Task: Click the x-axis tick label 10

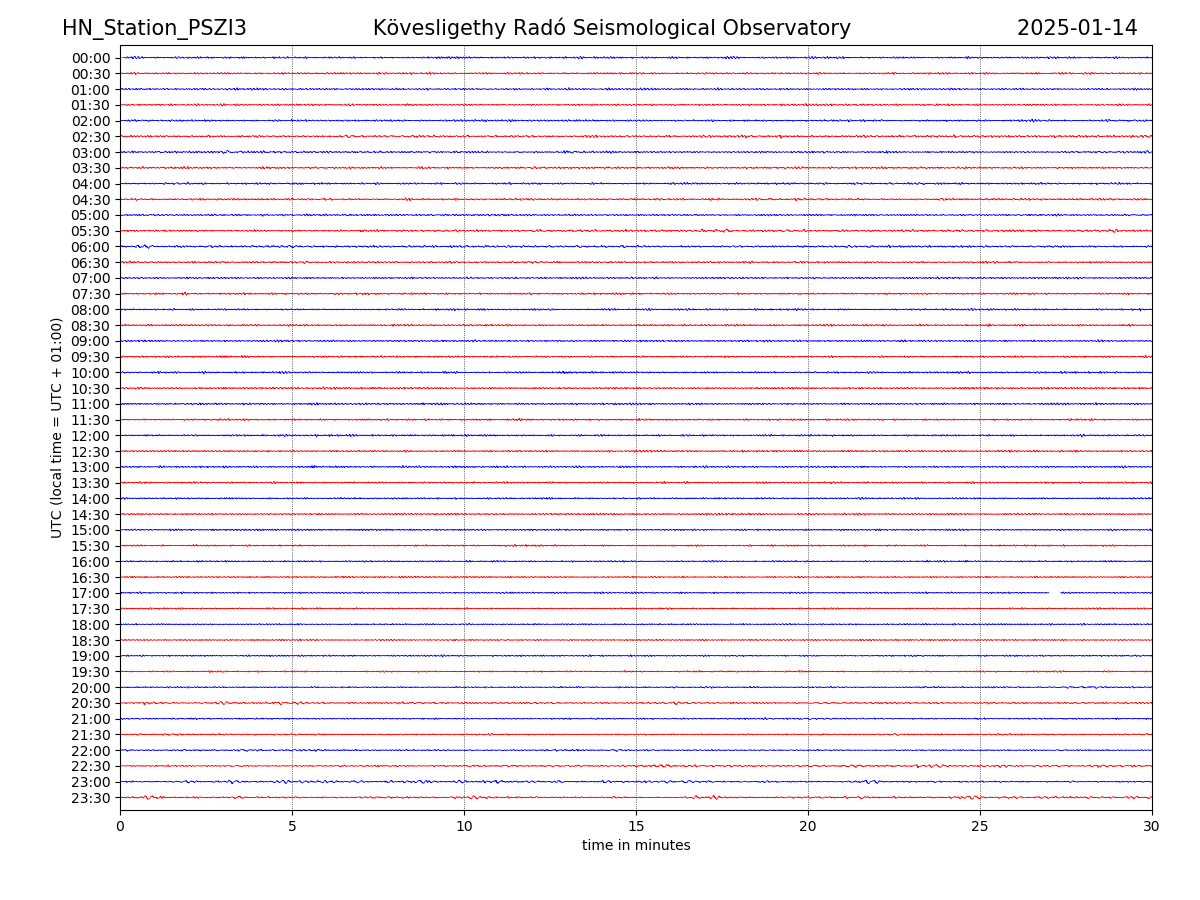Action: point(464,826)
